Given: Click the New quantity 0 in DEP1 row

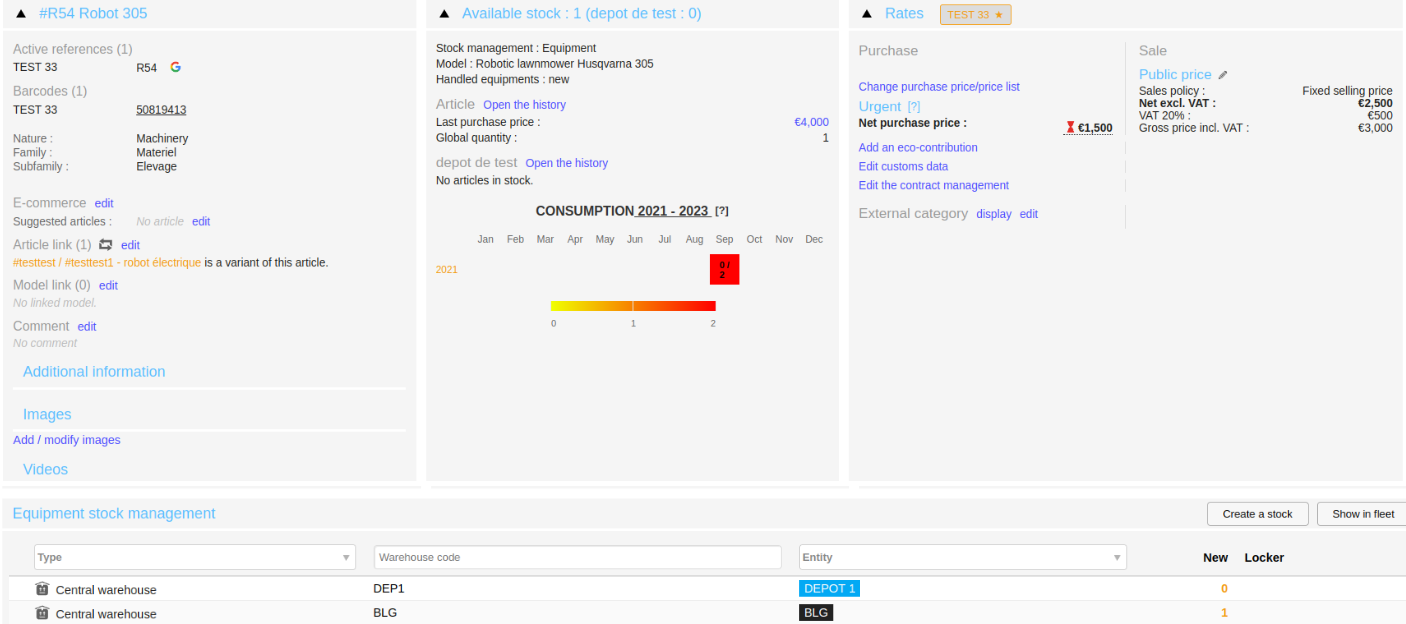Looking at the screenshot, I should click(1224, 589).
